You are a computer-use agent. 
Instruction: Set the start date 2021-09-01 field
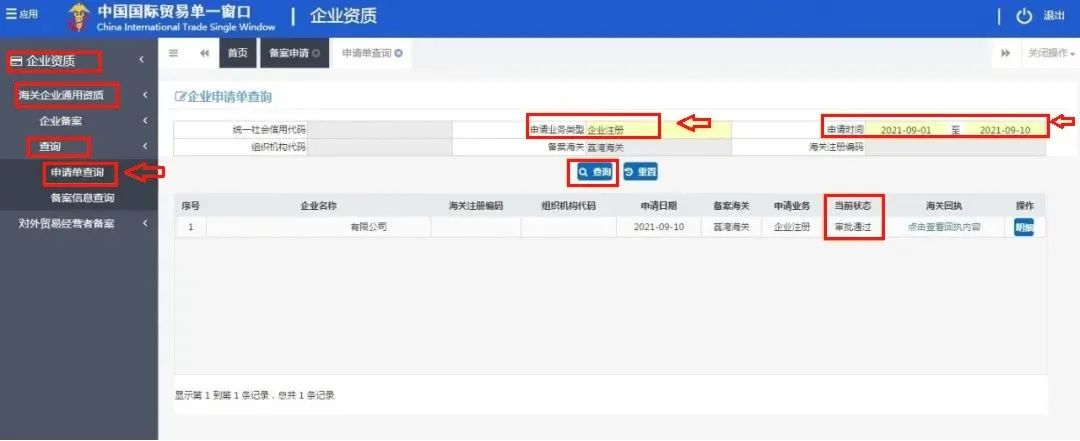click(x=905, y=130)
